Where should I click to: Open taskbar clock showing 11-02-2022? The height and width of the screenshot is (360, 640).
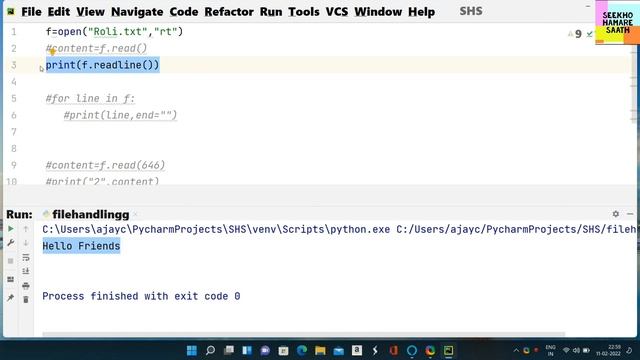tap(608, 350)
